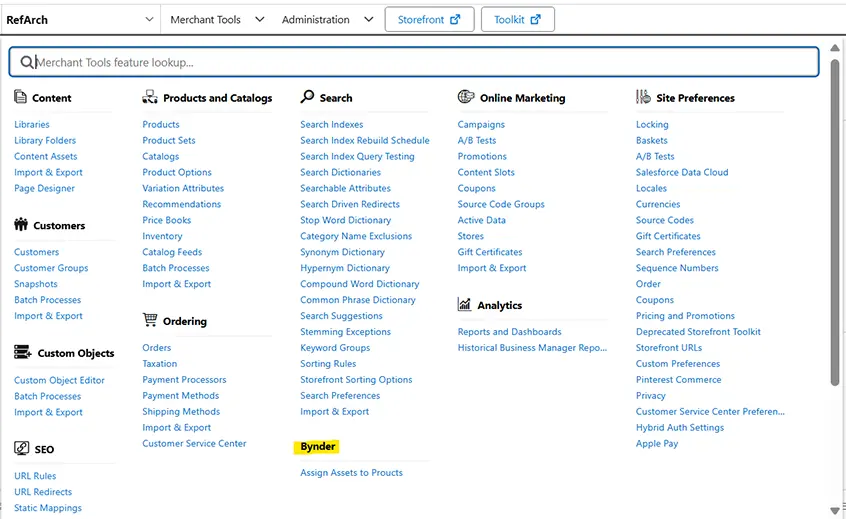Open Reports and Dashboards link
Screen dimensions: 846x519
(509, 332)
